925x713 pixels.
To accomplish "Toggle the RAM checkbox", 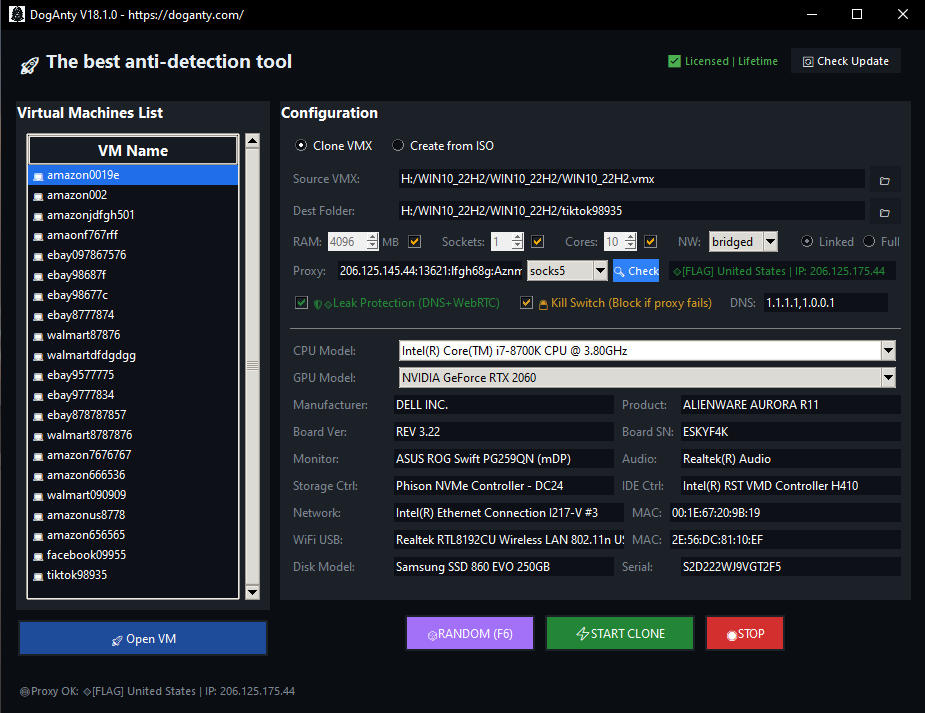I will click(415, 241).
